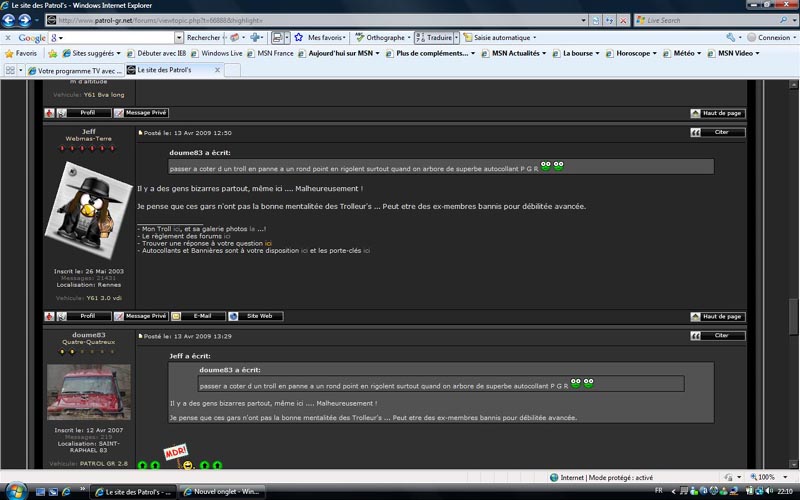Viewport: 800px width, 500px height.
Task: Click the volume speaker tray icon
Action: (x=770, y=491)
